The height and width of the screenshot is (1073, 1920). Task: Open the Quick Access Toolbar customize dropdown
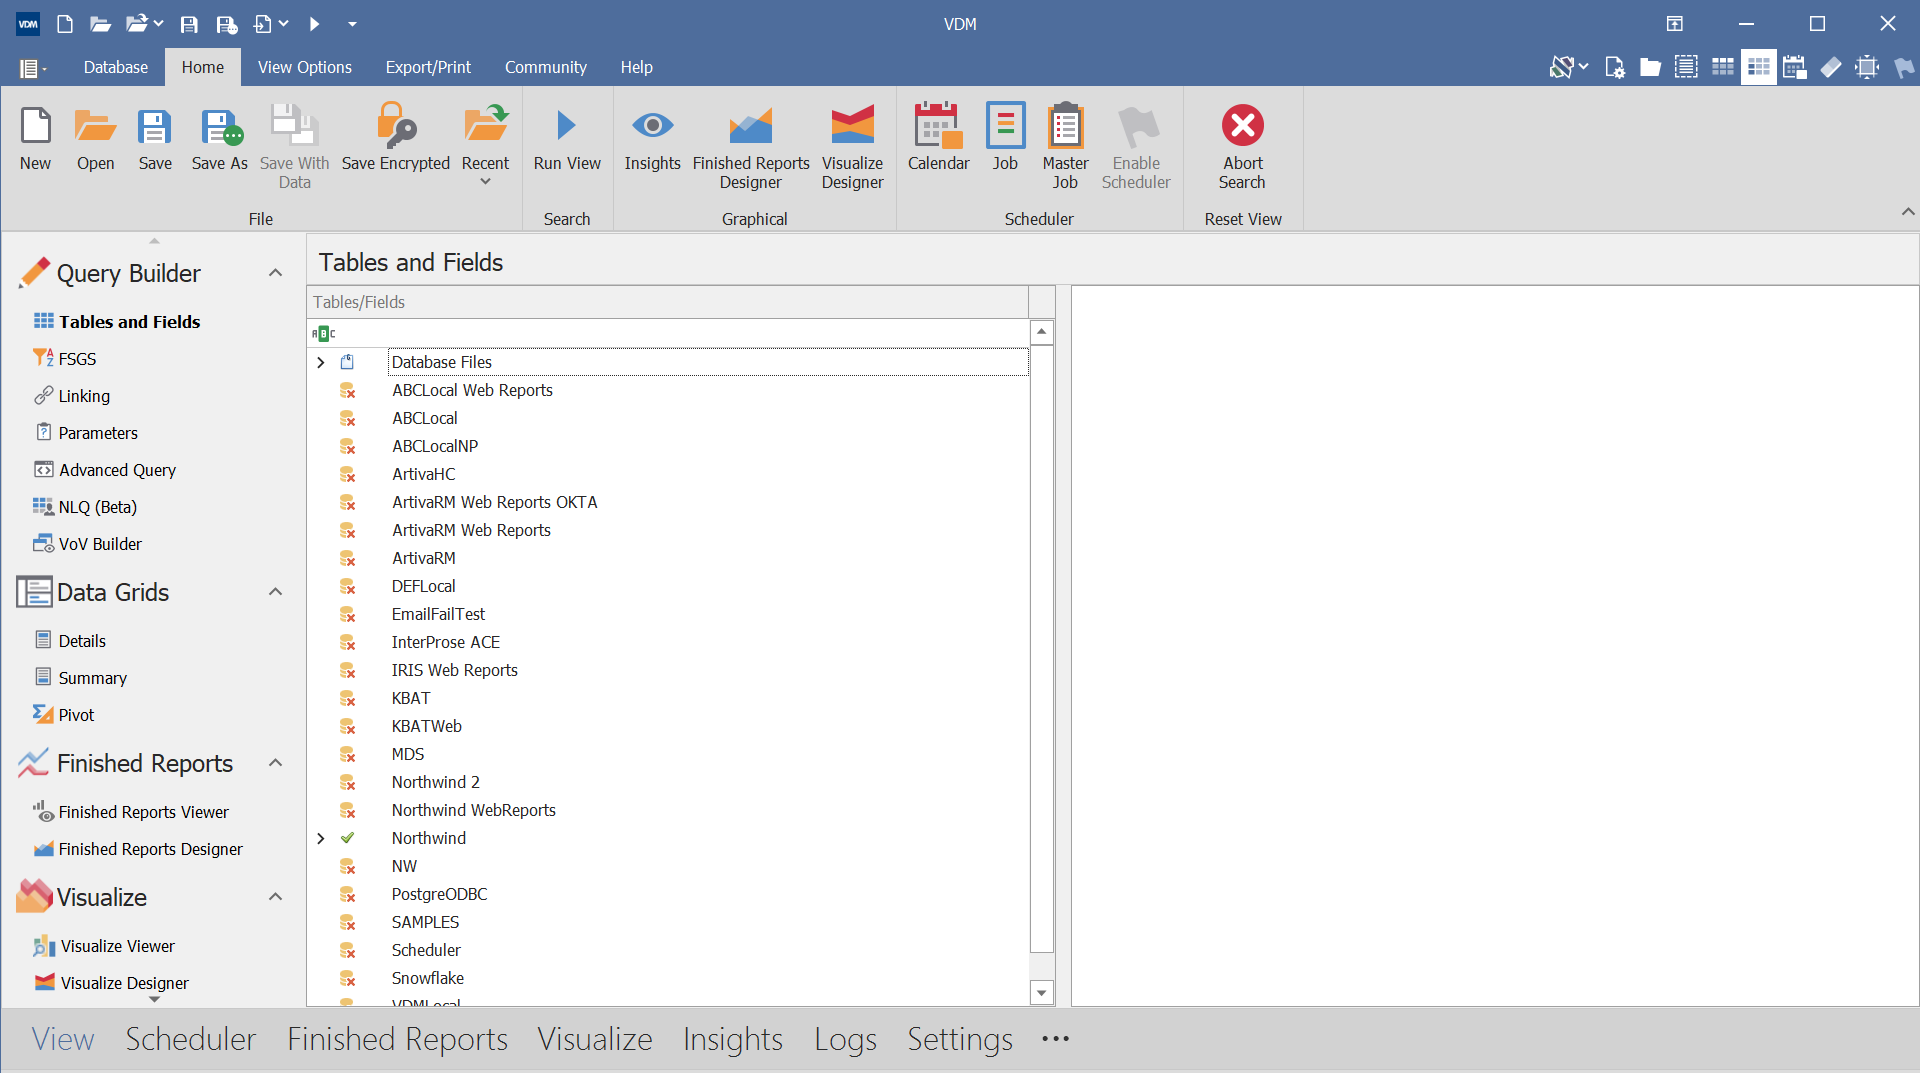pyautogui.click(x=352, y=24)
